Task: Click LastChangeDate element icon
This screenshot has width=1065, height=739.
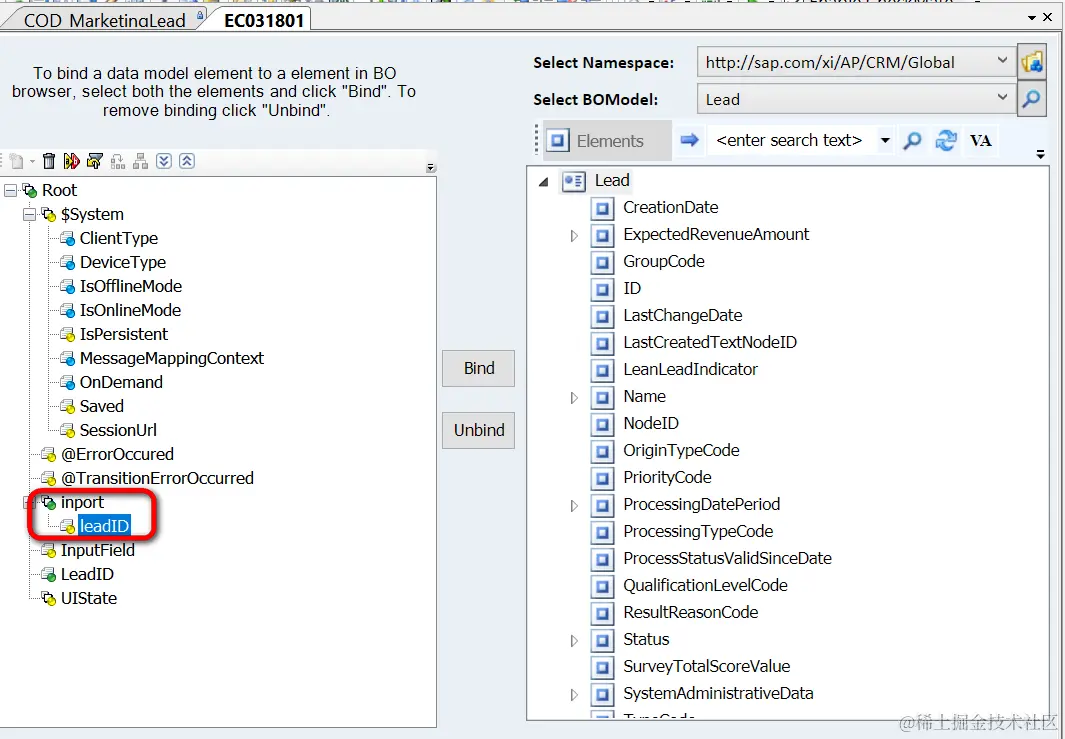Action: pos(602,316)
